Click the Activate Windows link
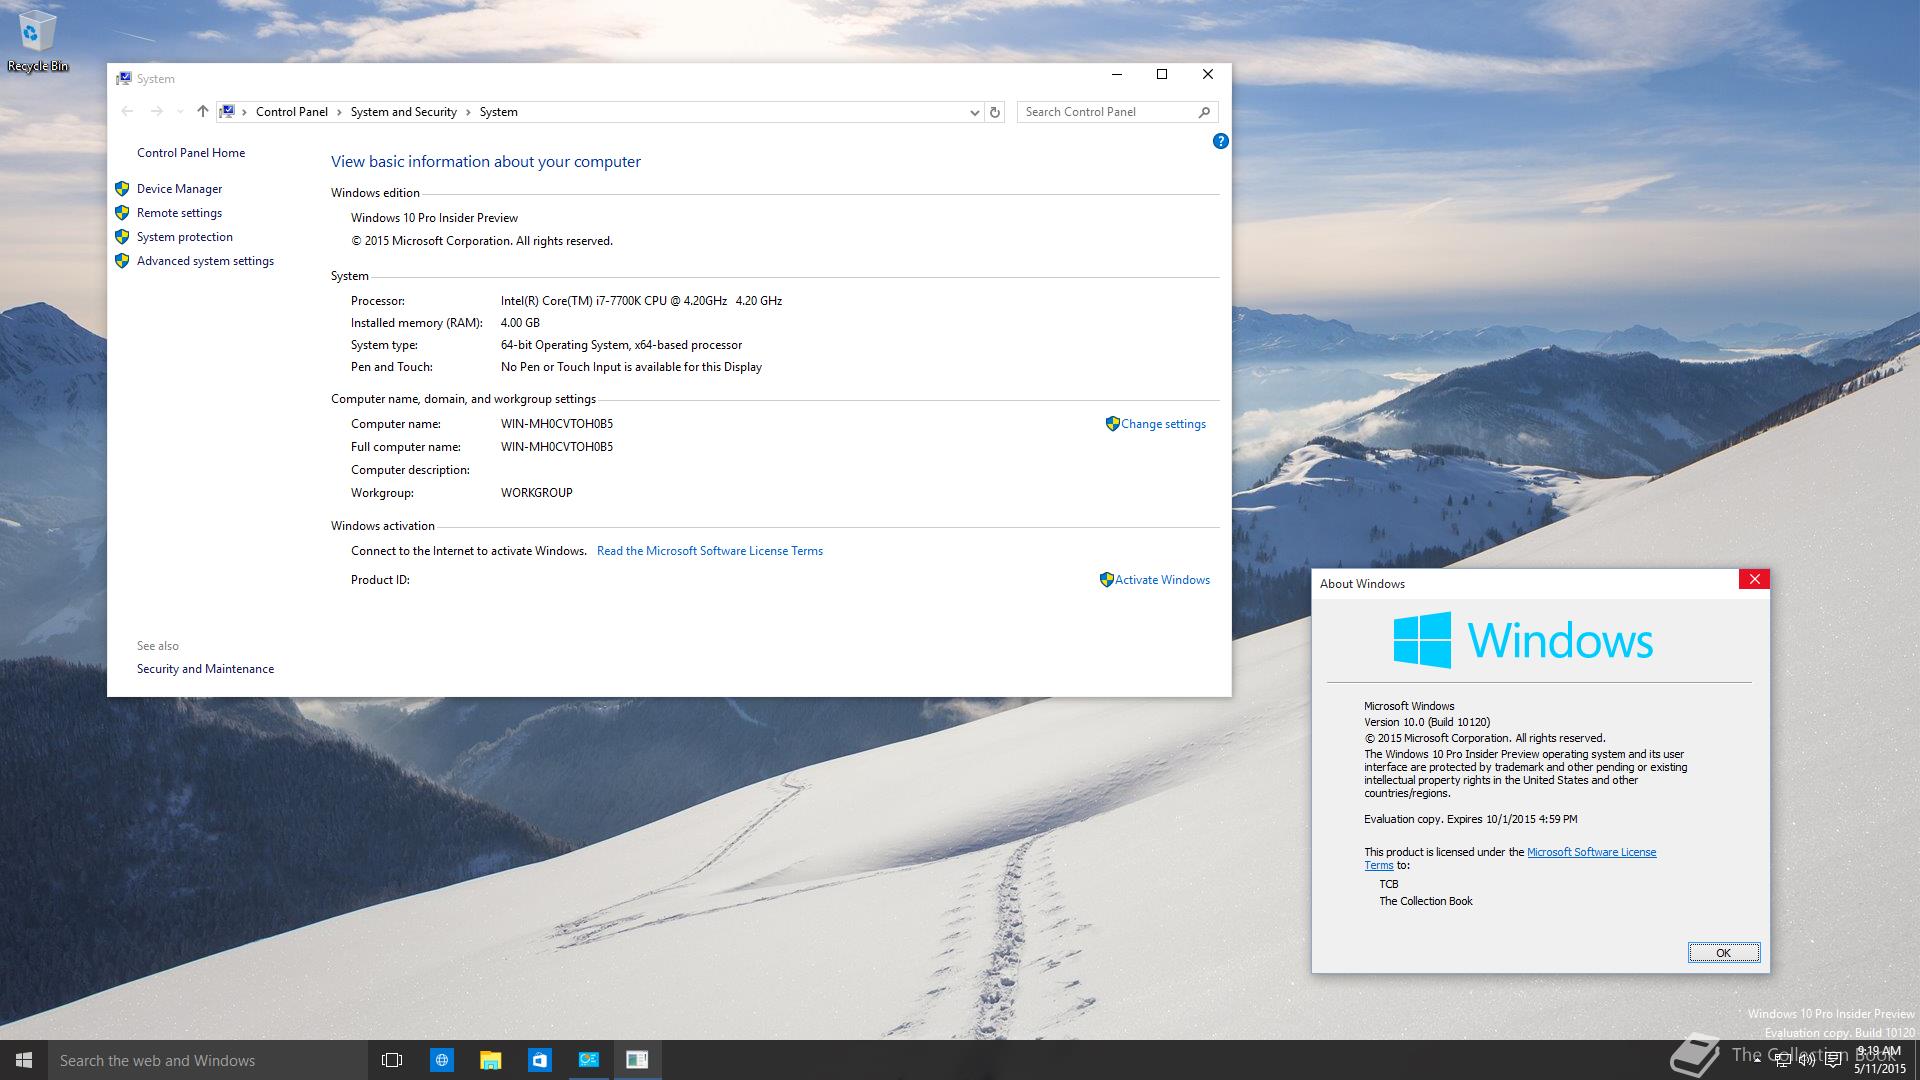The height and width of the screenshot is (1080, 1920). pyautogui.click(x=1162, y=580)
